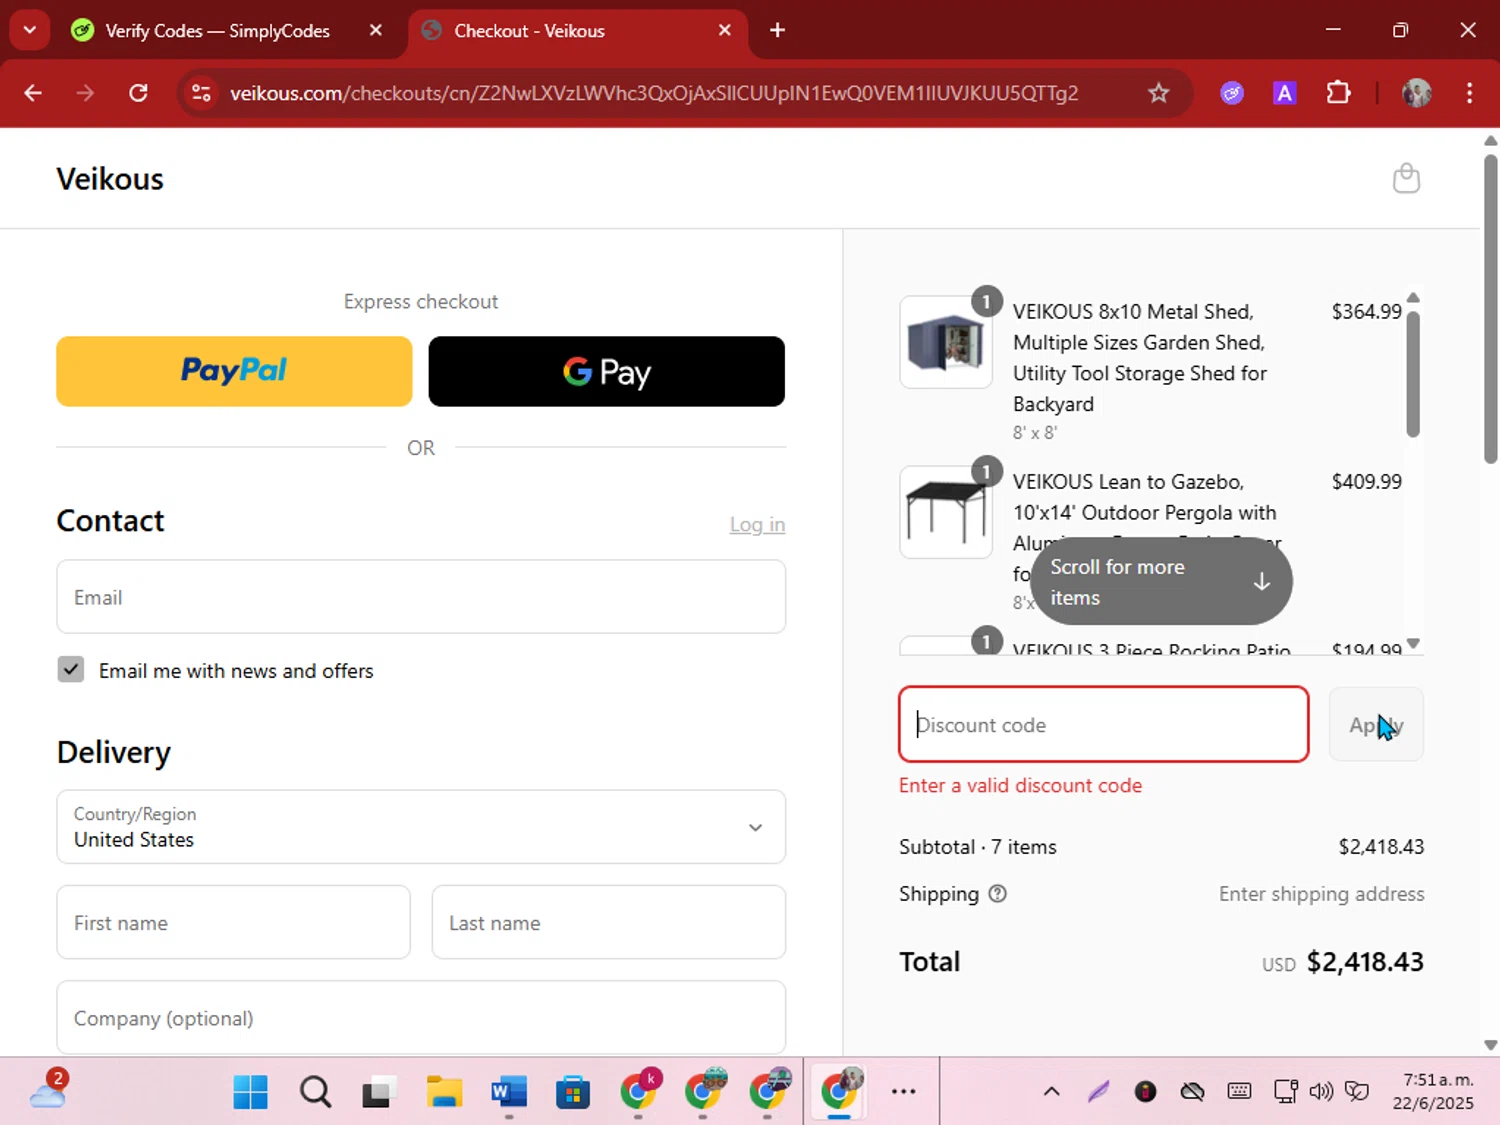Click the Email input field

(421, 597)
